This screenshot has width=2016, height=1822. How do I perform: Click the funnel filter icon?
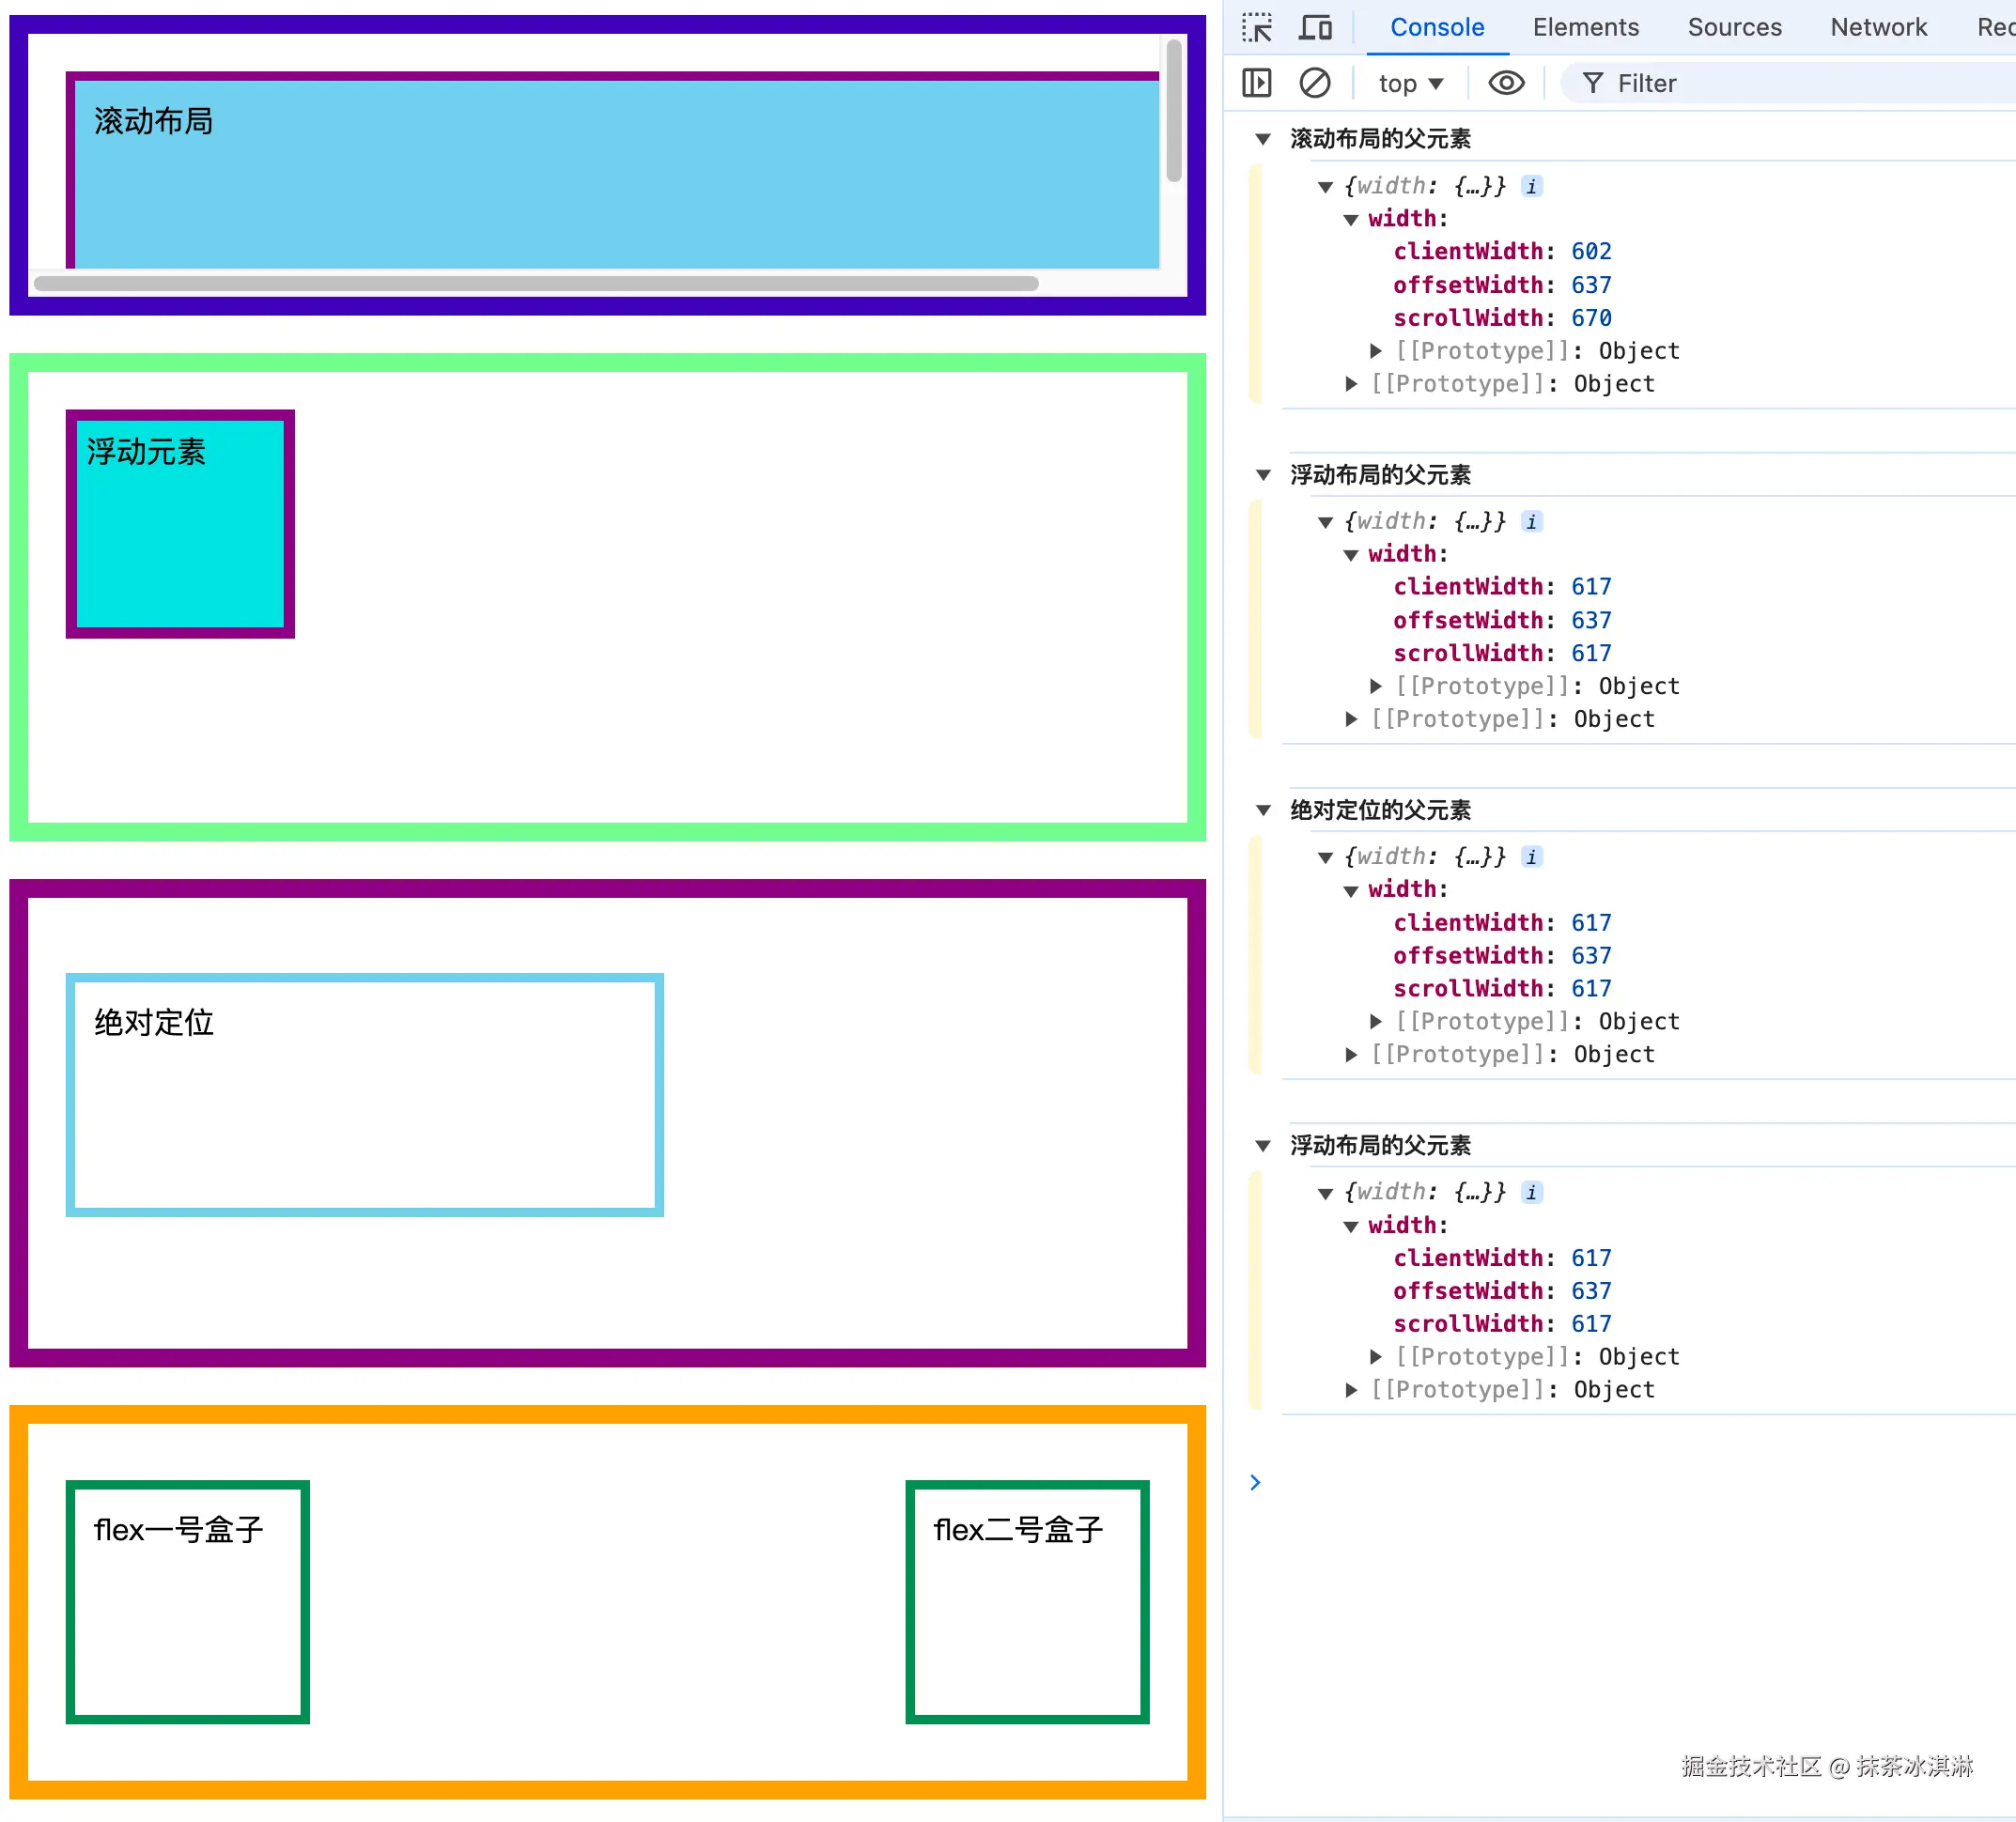(1593, 83)
